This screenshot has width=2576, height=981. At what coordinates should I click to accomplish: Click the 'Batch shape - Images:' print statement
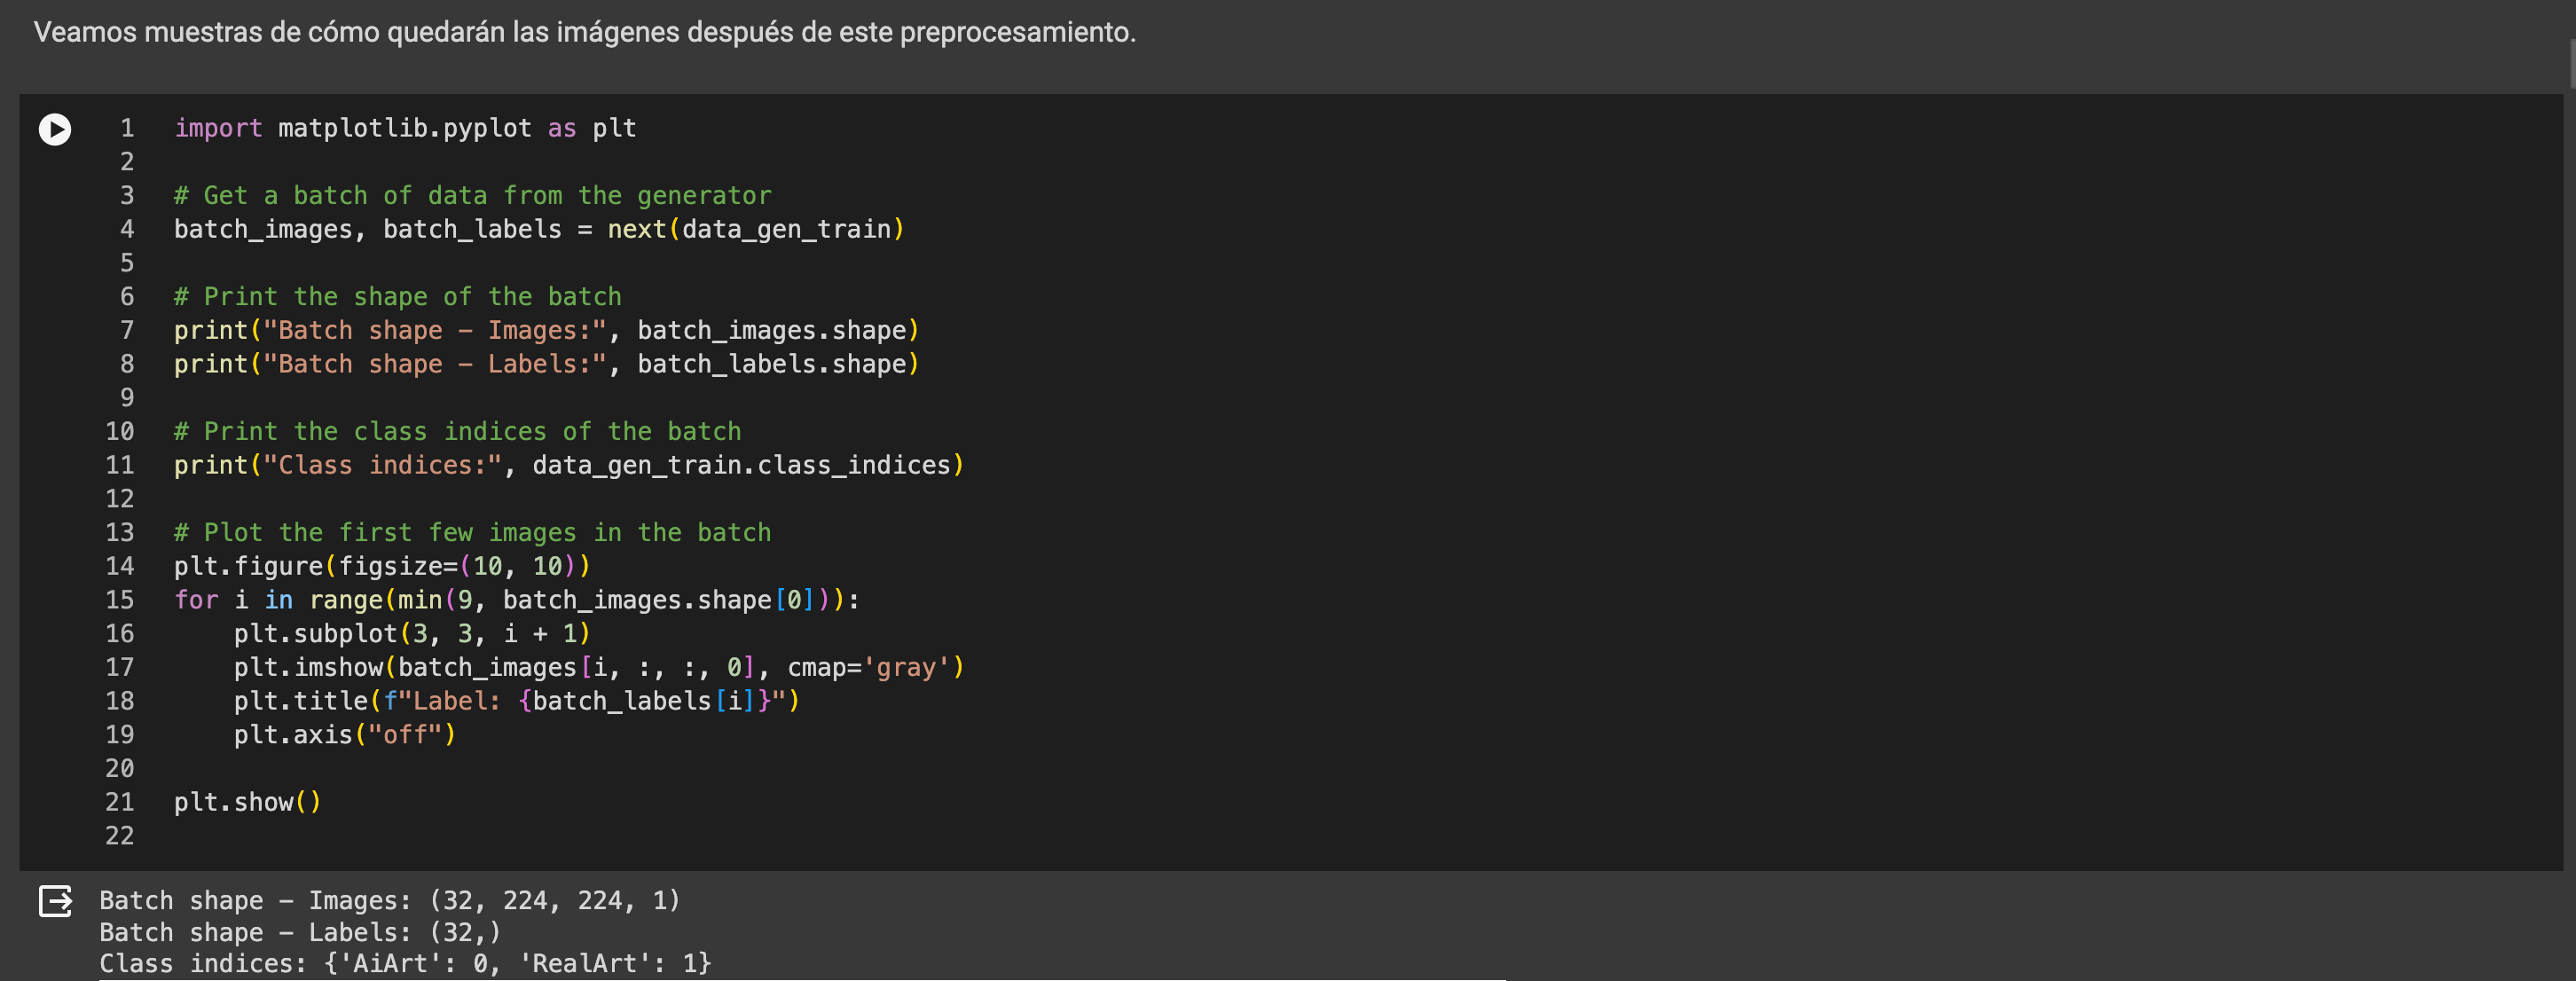click(545, 331)
